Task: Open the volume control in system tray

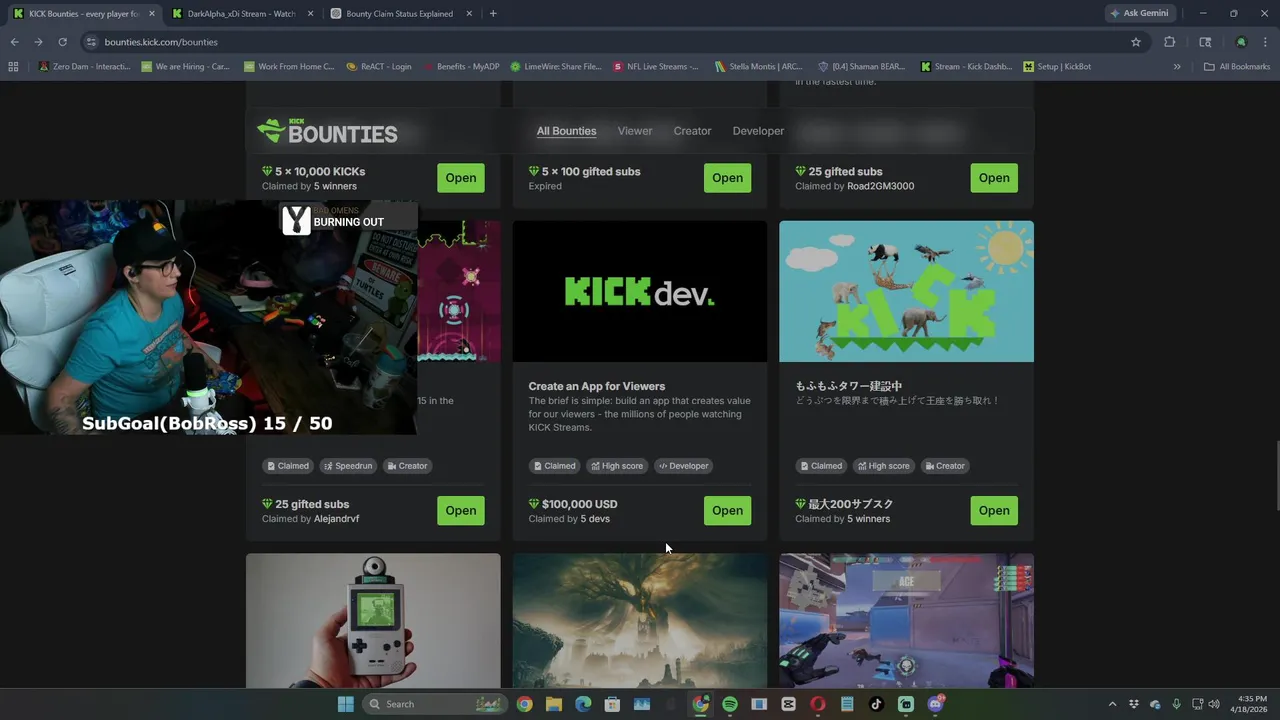Action: (x=1214, y=704)
